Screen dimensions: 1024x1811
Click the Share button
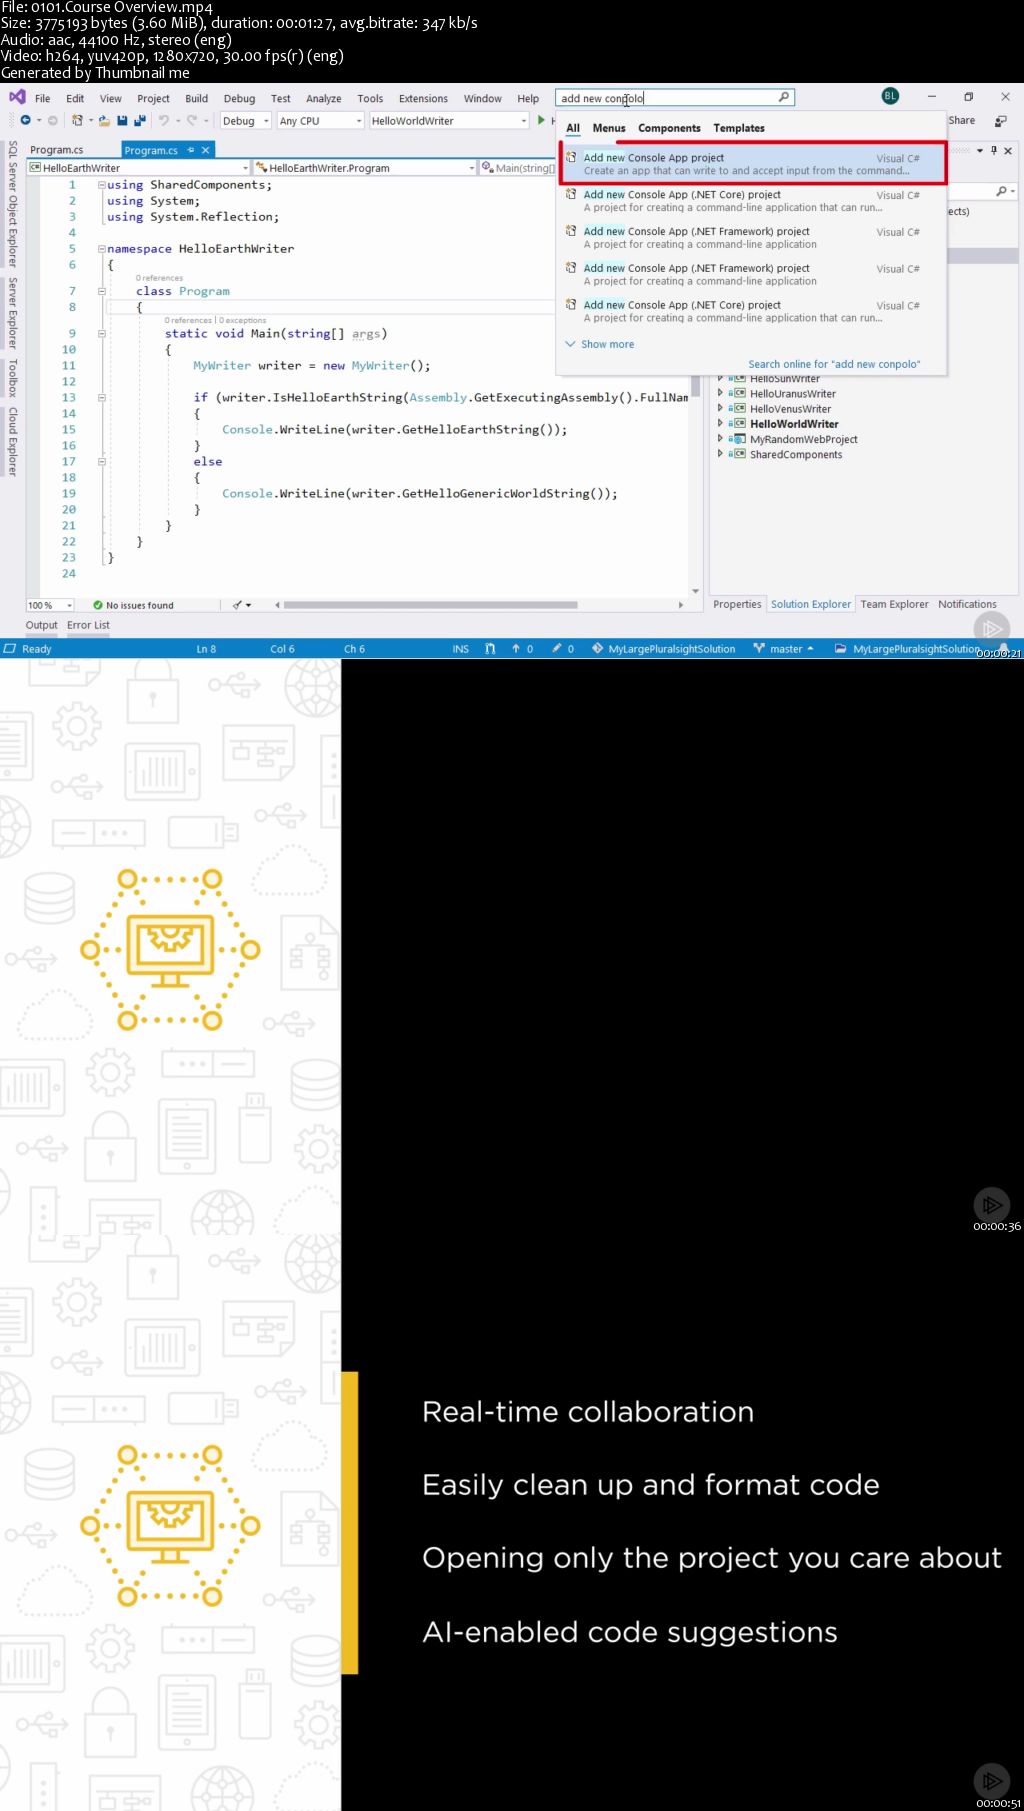coord(961,120)
